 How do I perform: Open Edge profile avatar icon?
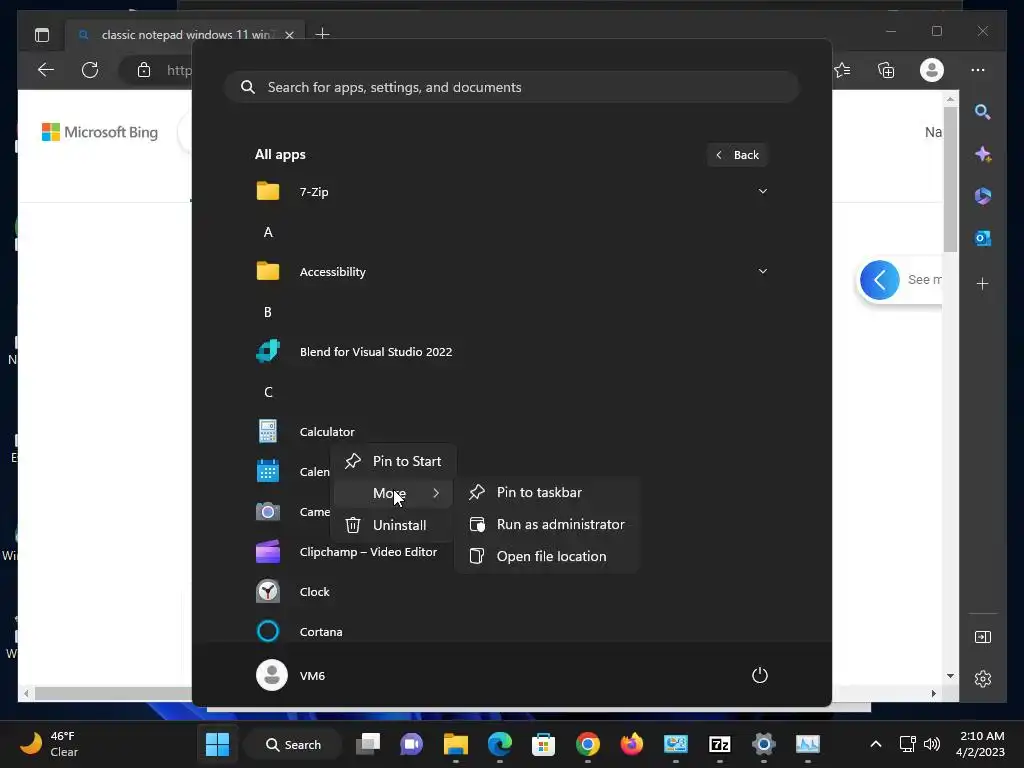(x=932, y=70)
